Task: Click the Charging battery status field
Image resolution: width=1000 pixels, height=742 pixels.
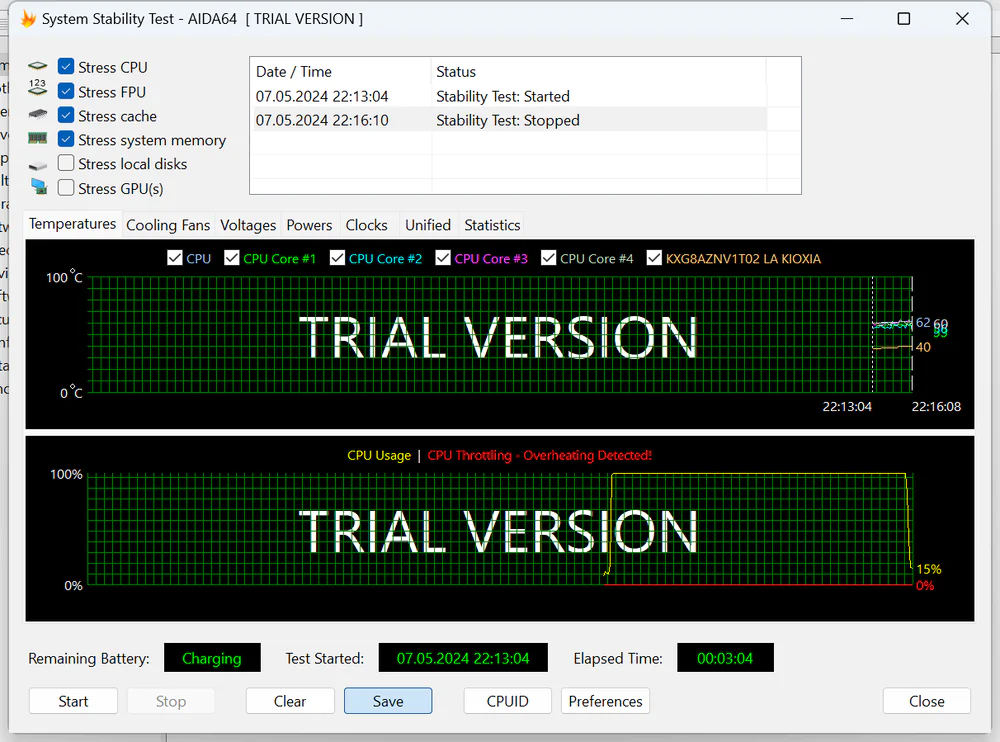Action: pyautogui.click(x=212, y=658)
